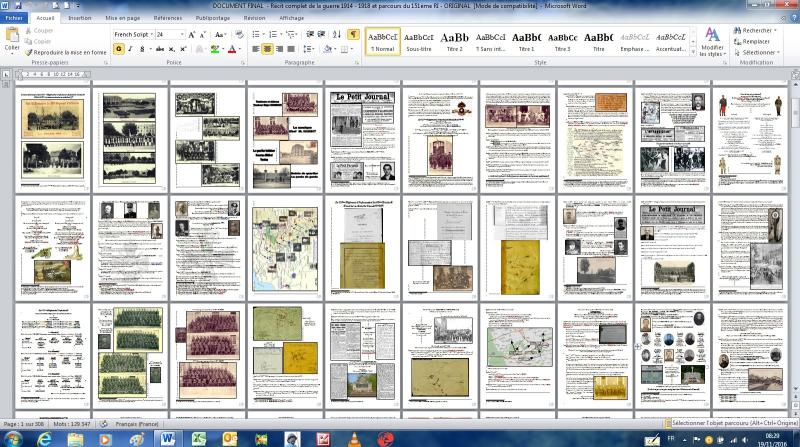Toggle paragraph marks display
The height and width of the screenshot is (447, 800).
click(353, 35)
